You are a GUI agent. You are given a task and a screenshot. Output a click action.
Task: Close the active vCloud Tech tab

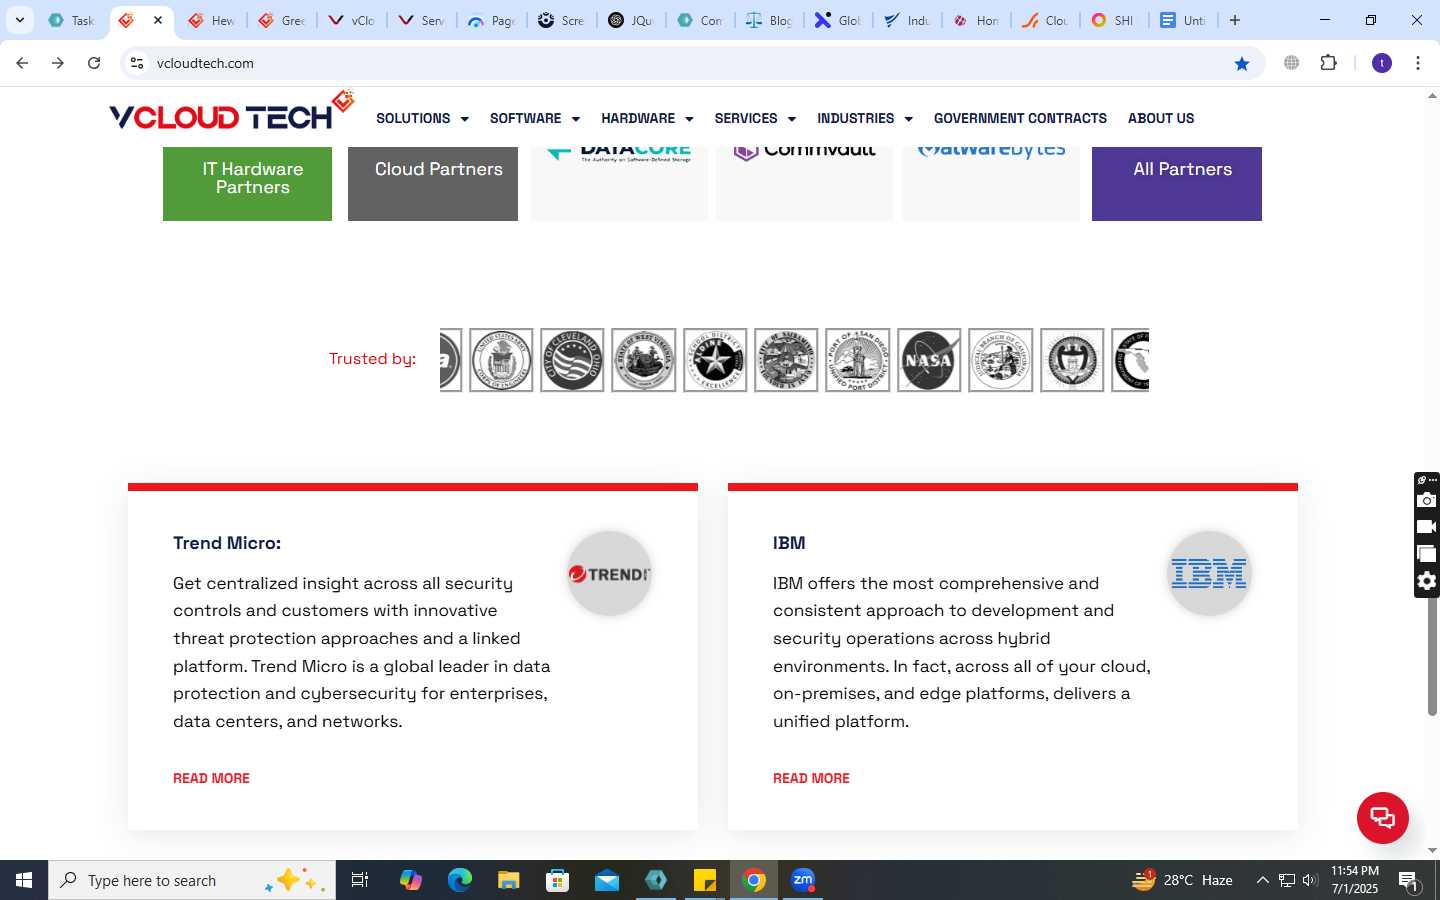tap(158, 20)
